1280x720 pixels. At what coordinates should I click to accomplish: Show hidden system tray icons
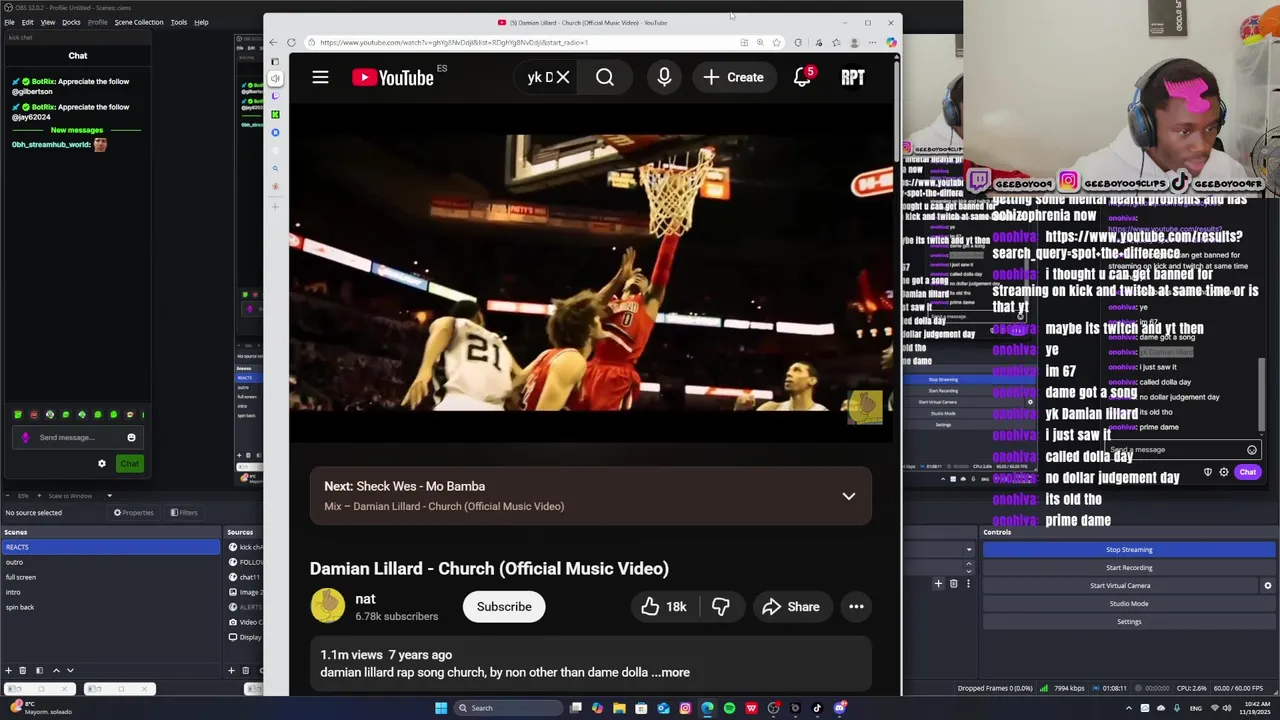[1130, 708]
